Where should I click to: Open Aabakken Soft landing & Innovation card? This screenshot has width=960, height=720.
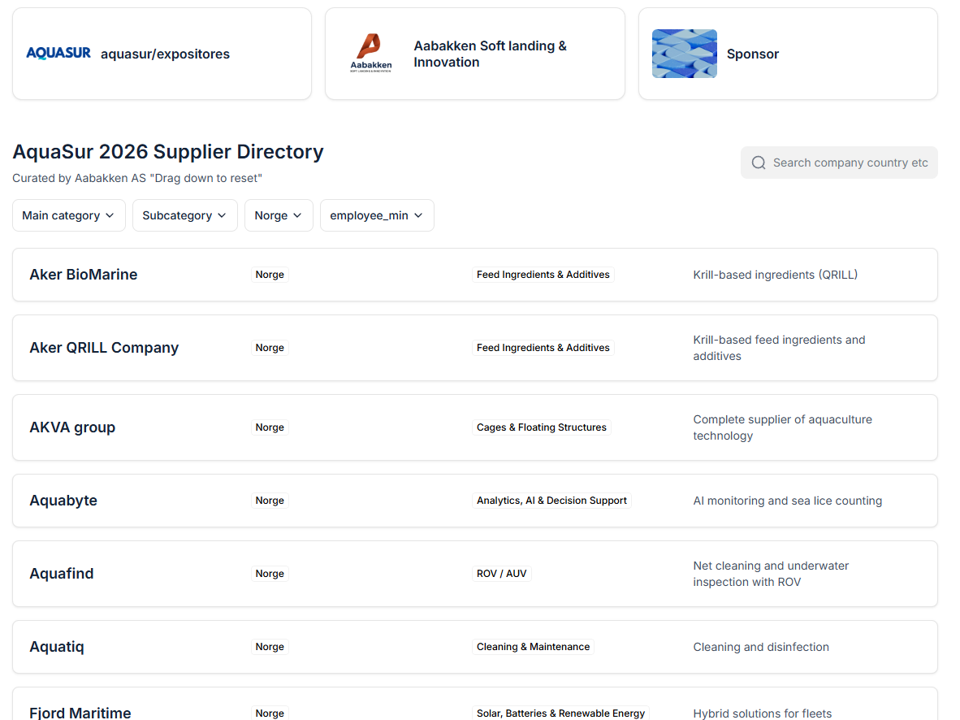pyautogui.click(x=490, y=54)
